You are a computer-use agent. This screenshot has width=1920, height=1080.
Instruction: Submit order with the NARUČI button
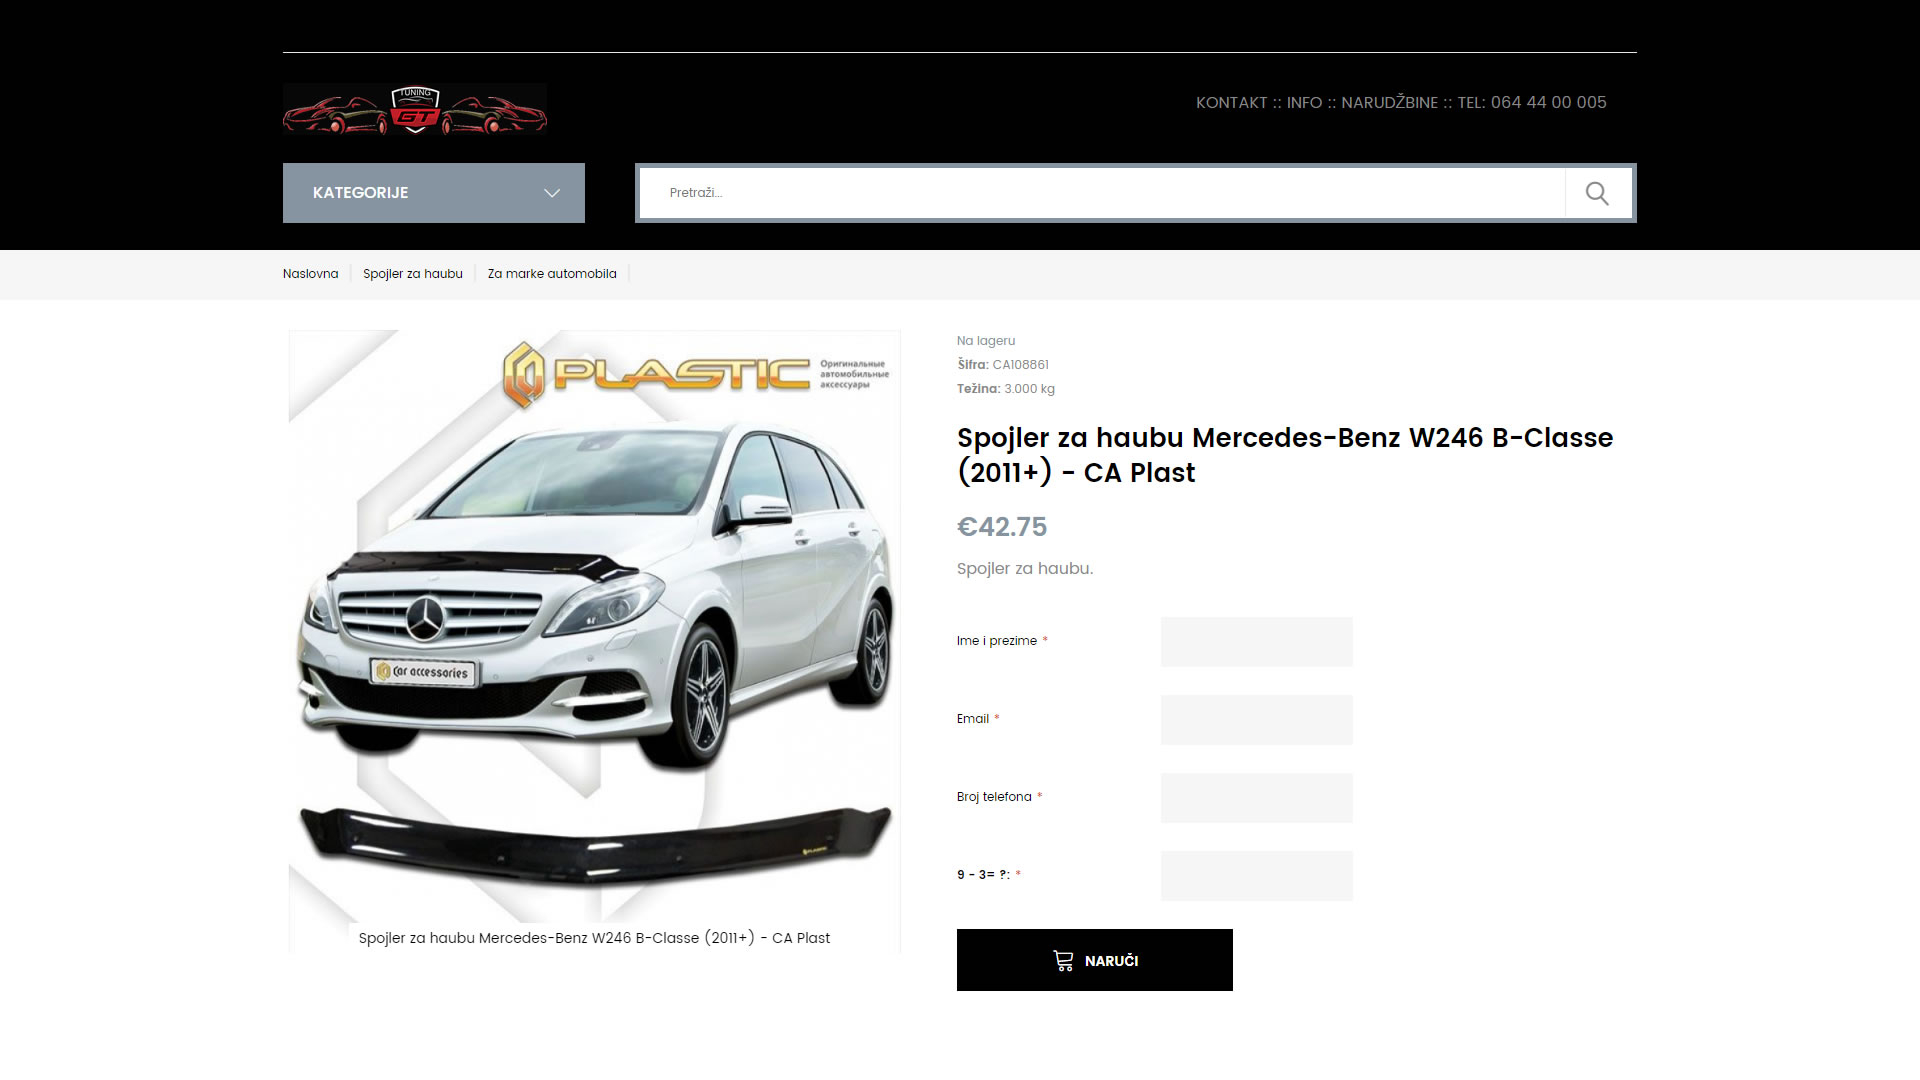(x=1095, y=960)
